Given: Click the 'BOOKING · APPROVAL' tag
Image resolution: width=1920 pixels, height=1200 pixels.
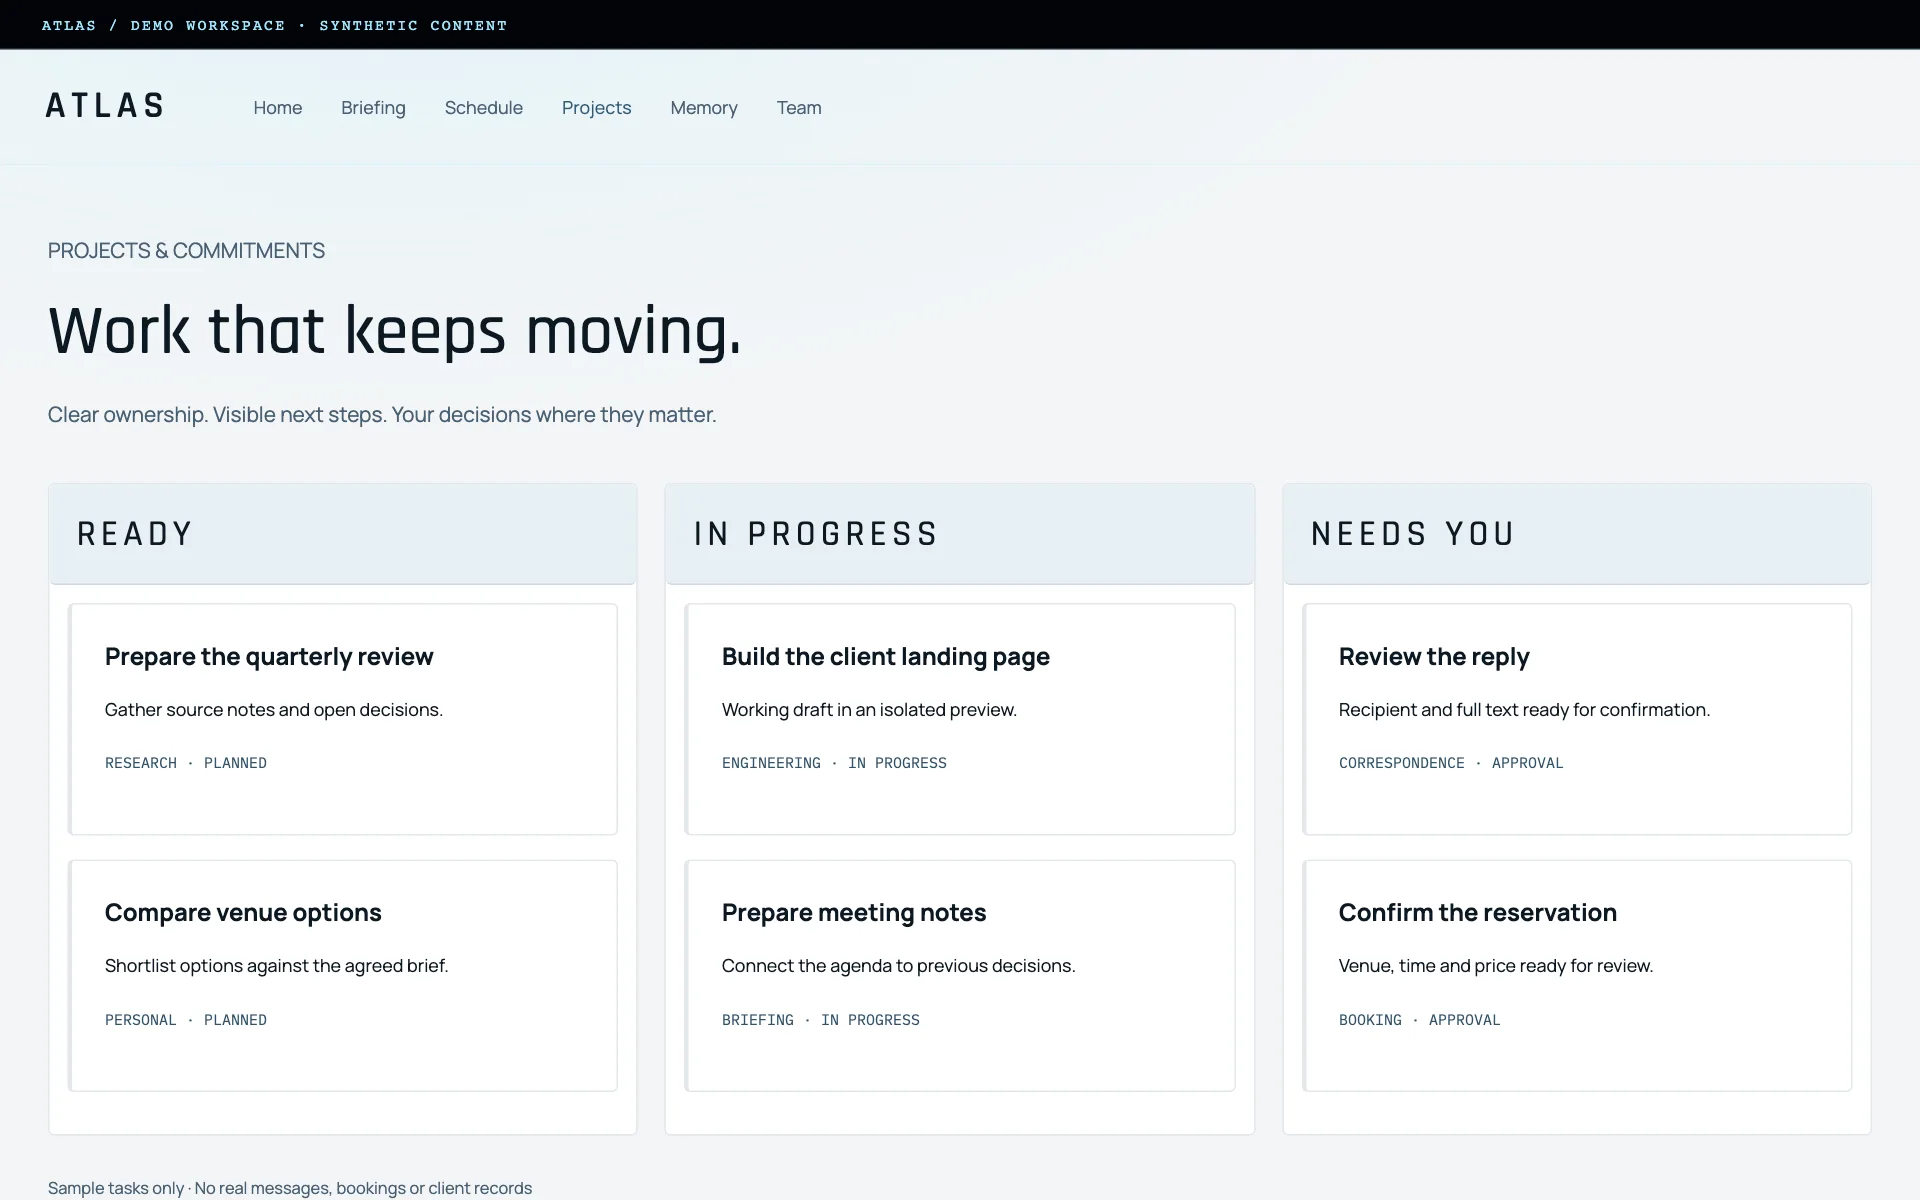Looking at the screenshot, I should pos(1420,1020).
